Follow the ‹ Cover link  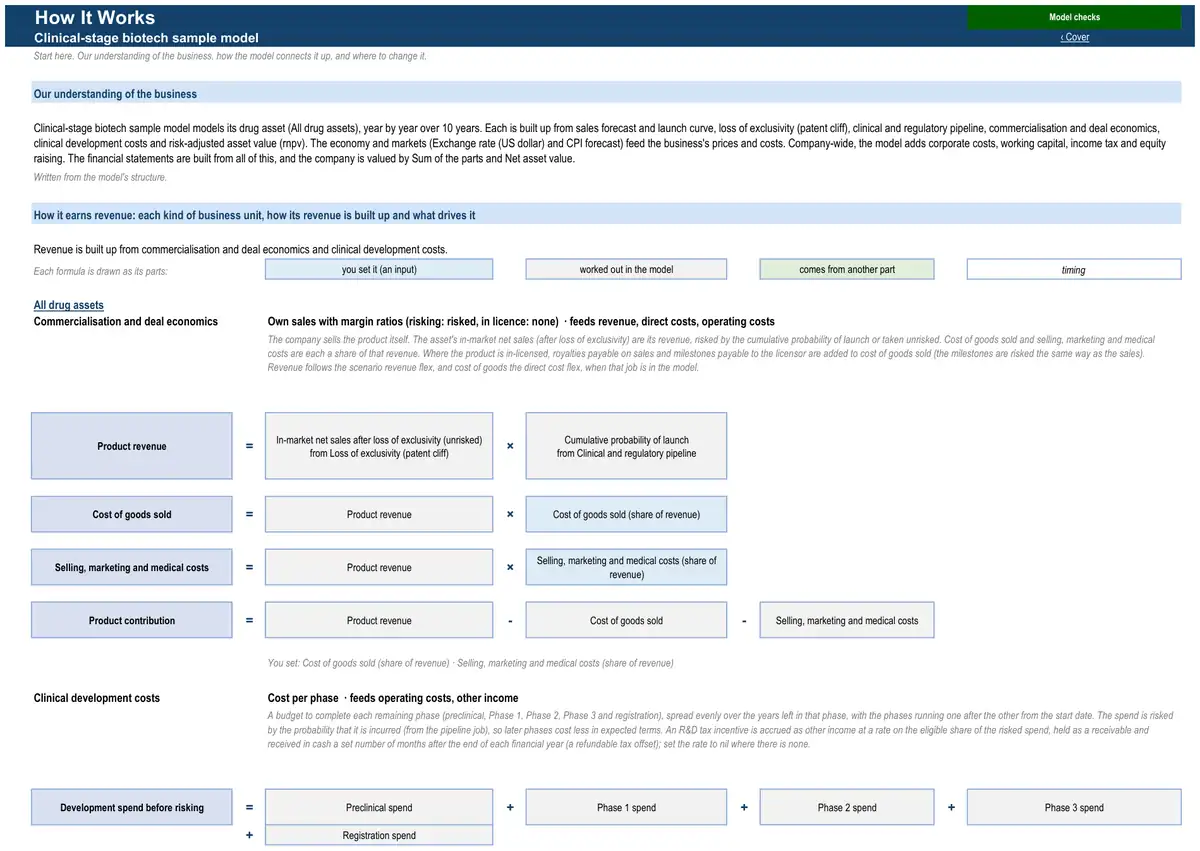pos(1075,37)
